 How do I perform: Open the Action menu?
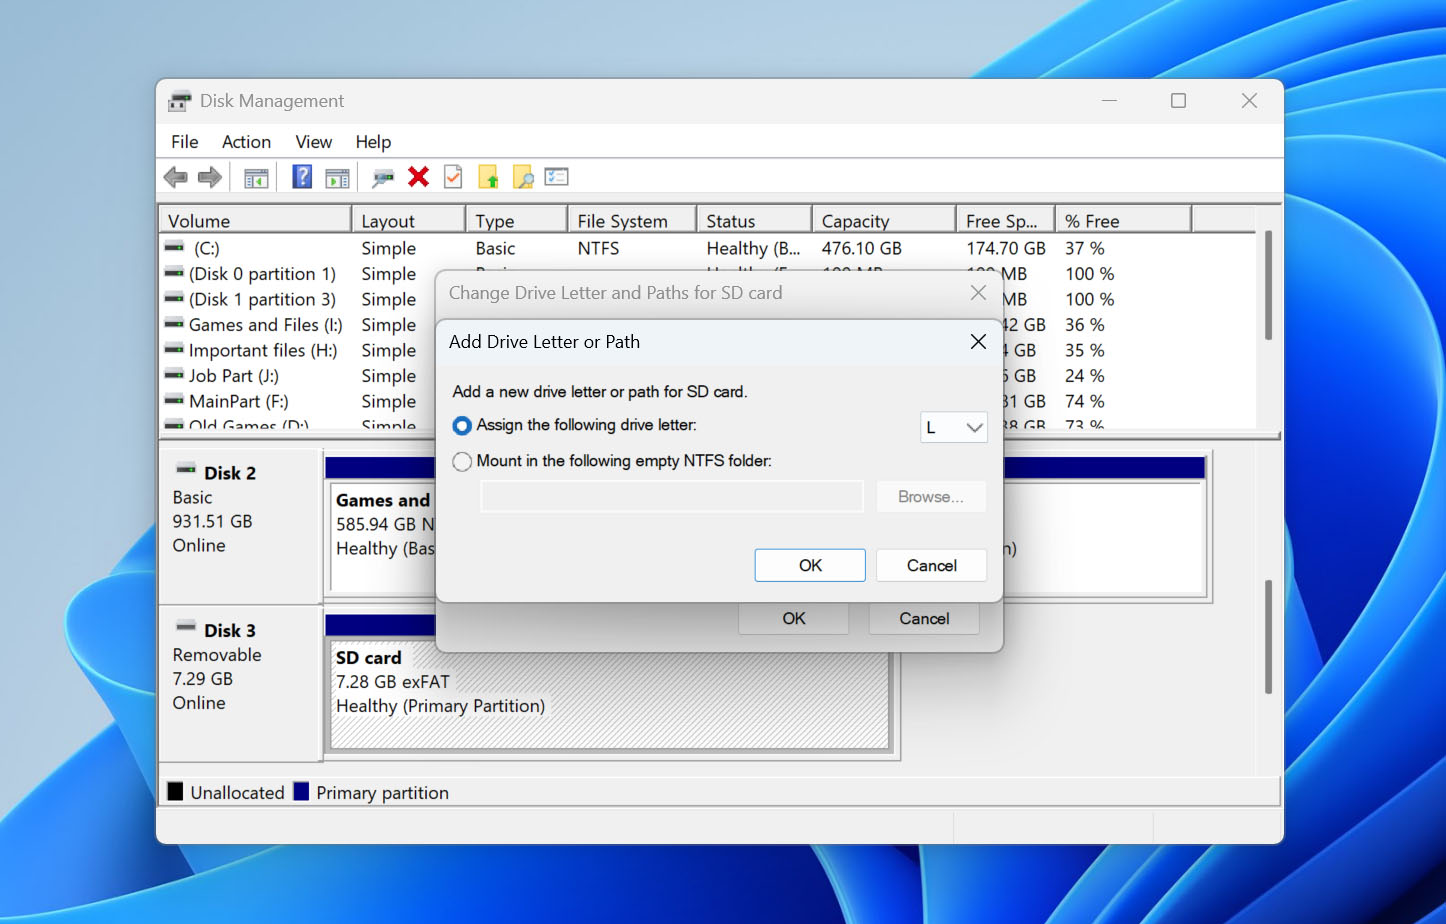(246, 142)
